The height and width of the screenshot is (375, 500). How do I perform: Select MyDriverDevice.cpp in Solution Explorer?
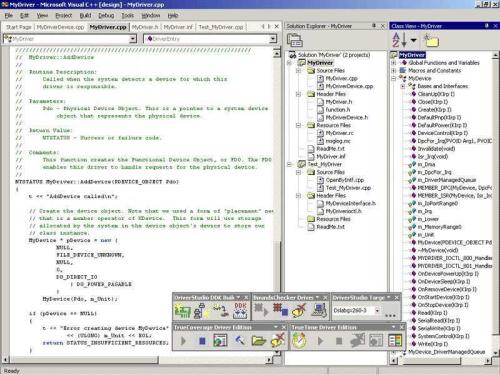(x=349, y=86)
